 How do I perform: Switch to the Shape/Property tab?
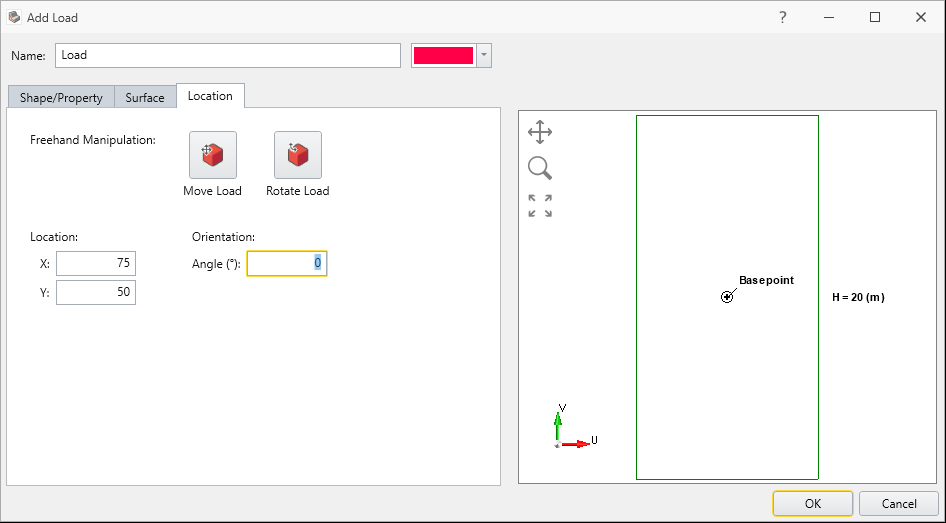point(61,97)
